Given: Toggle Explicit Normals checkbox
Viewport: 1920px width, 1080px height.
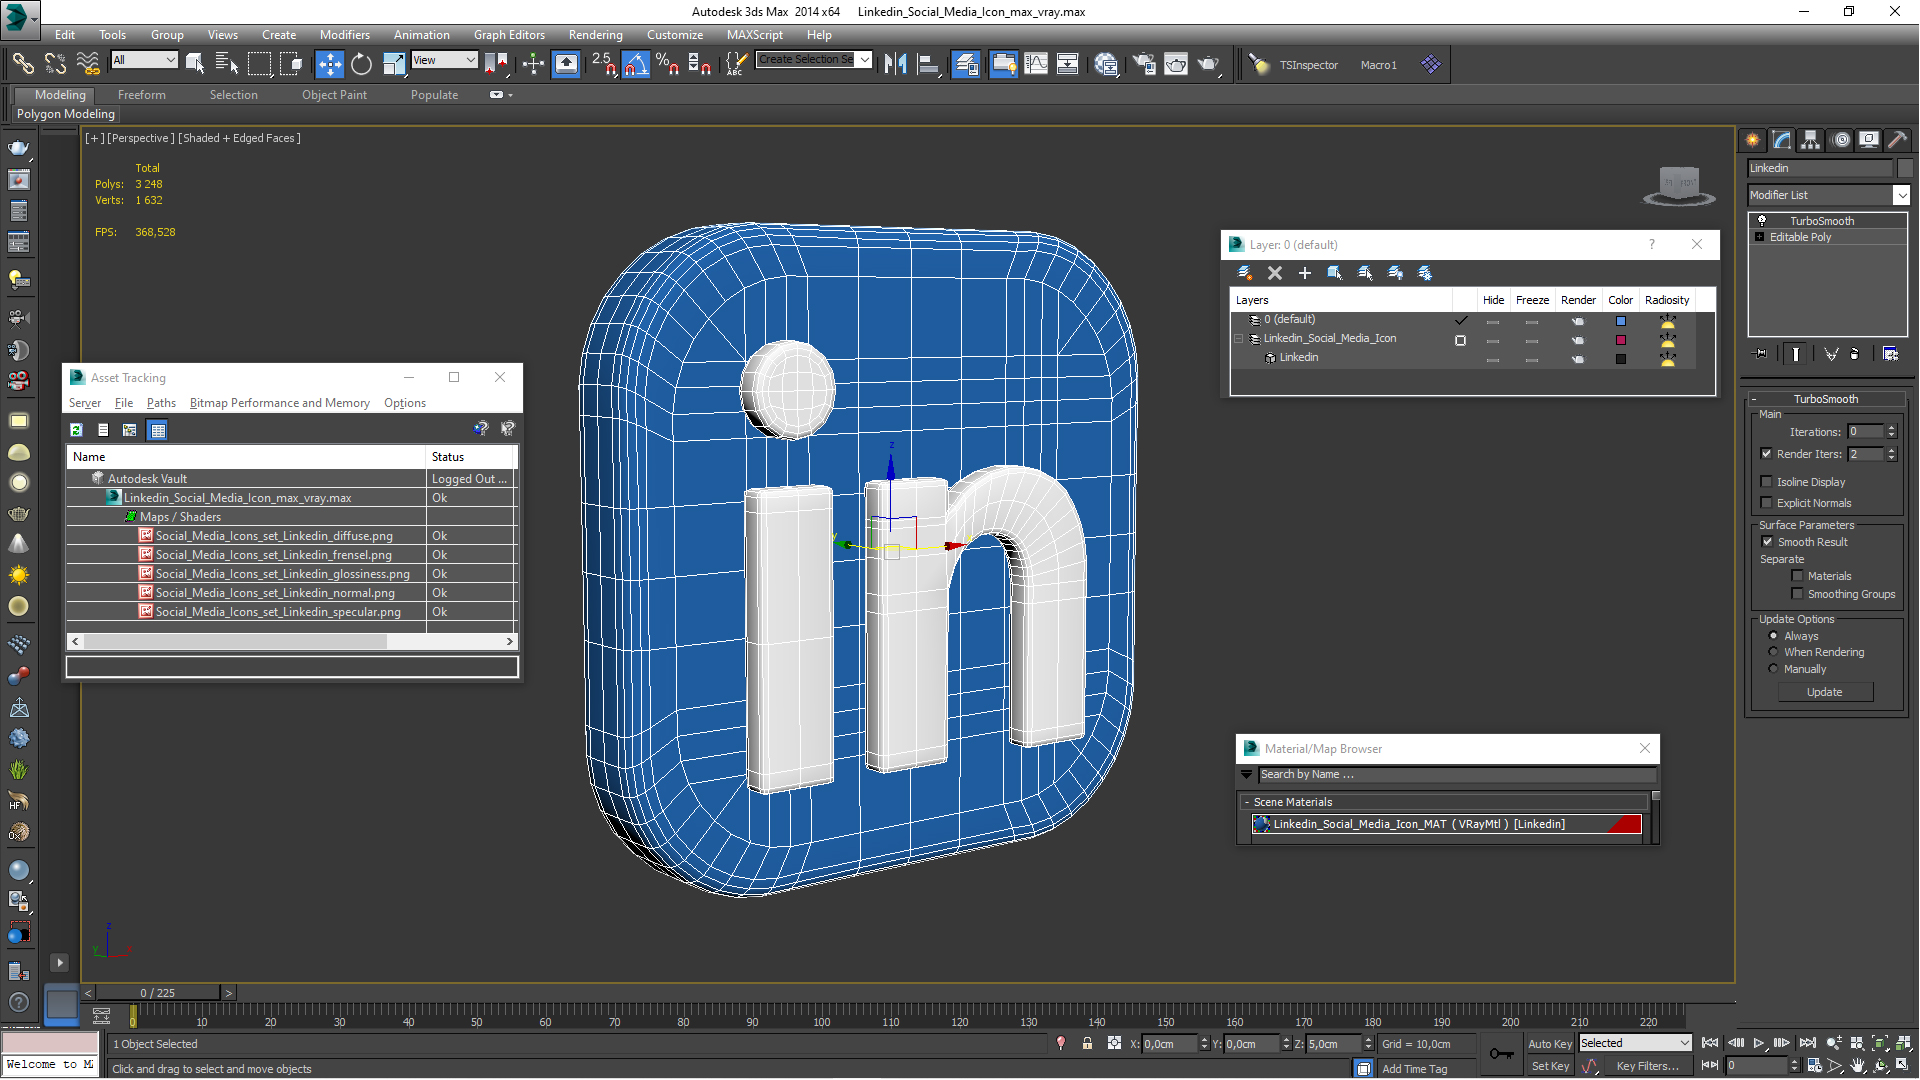Looking at the screenshot, I should coord(1767,503).
